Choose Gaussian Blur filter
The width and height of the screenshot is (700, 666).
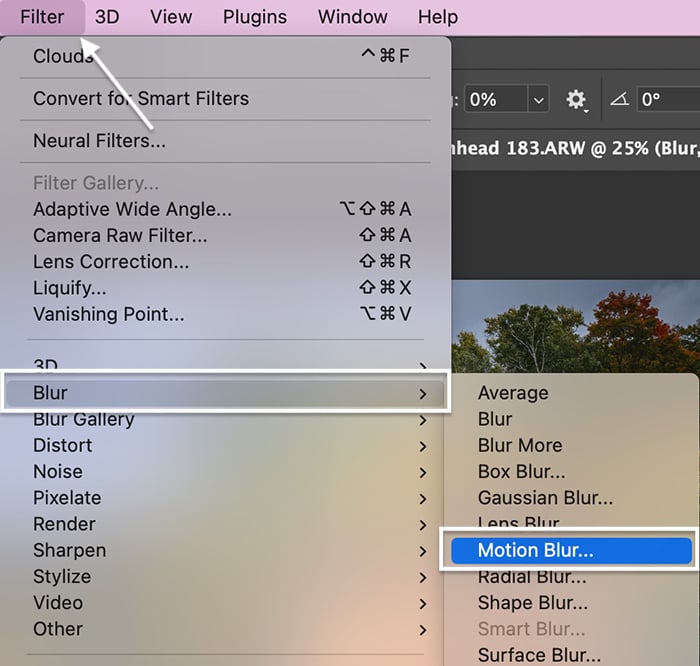[571, 498]
